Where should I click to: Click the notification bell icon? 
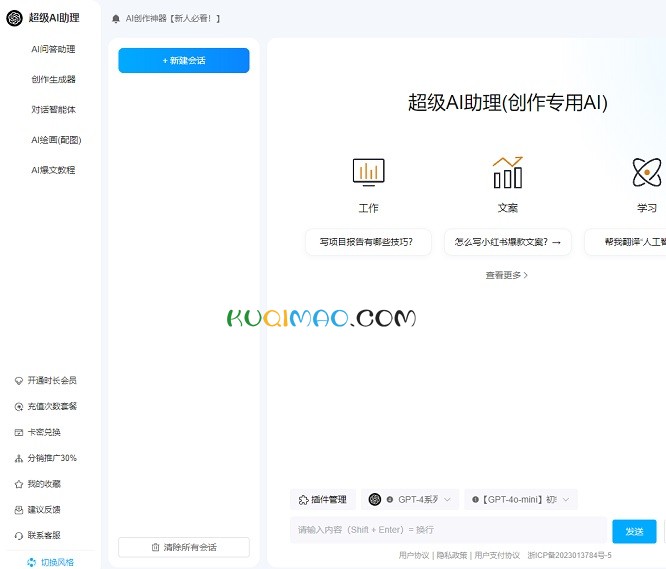(116, 19)
